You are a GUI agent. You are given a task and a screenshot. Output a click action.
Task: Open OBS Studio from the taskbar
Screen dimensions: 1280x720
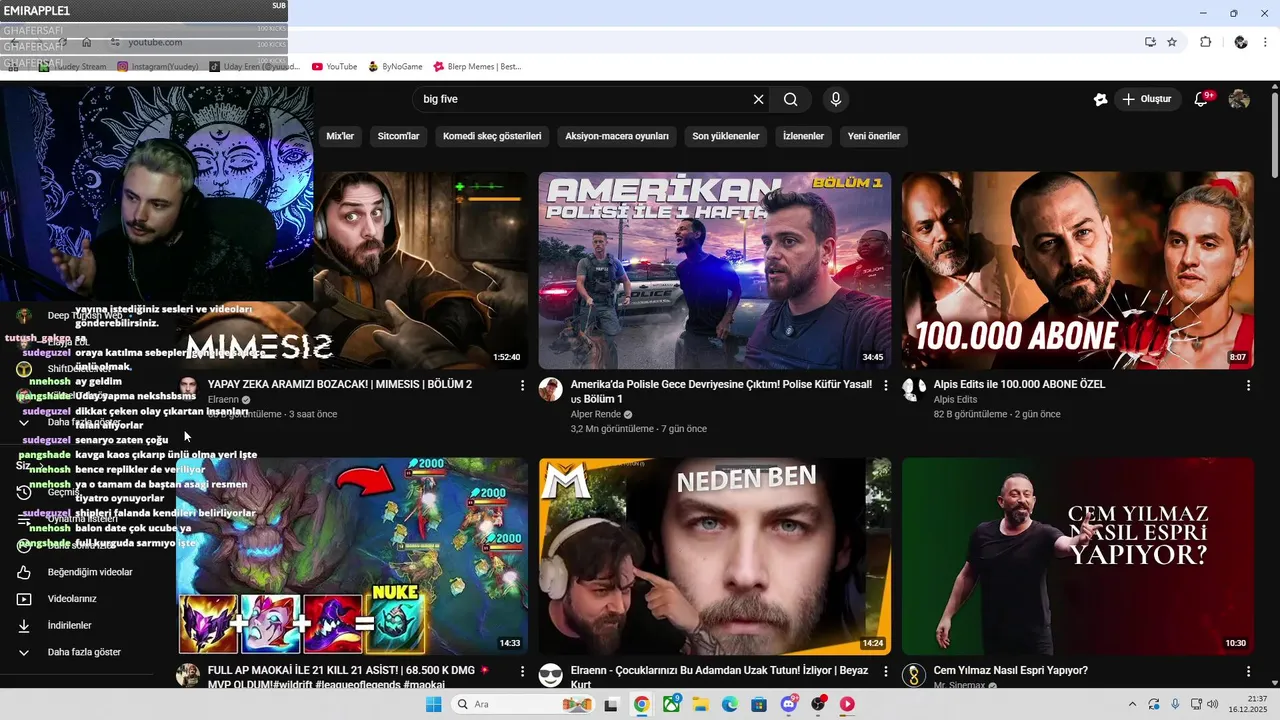click(818, 704)
